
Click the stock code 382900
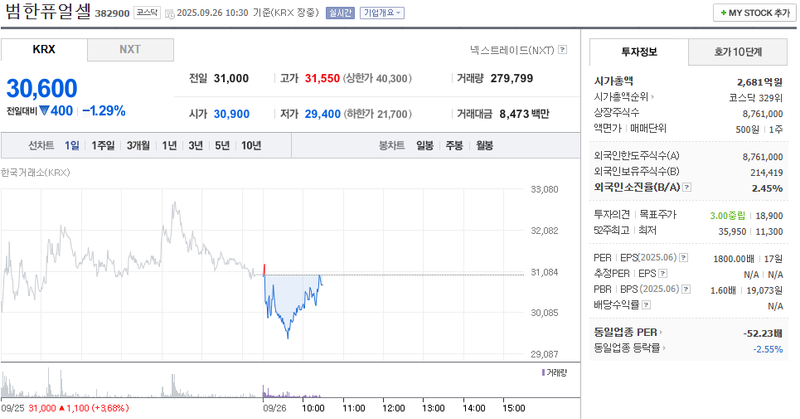coord(112,14)
